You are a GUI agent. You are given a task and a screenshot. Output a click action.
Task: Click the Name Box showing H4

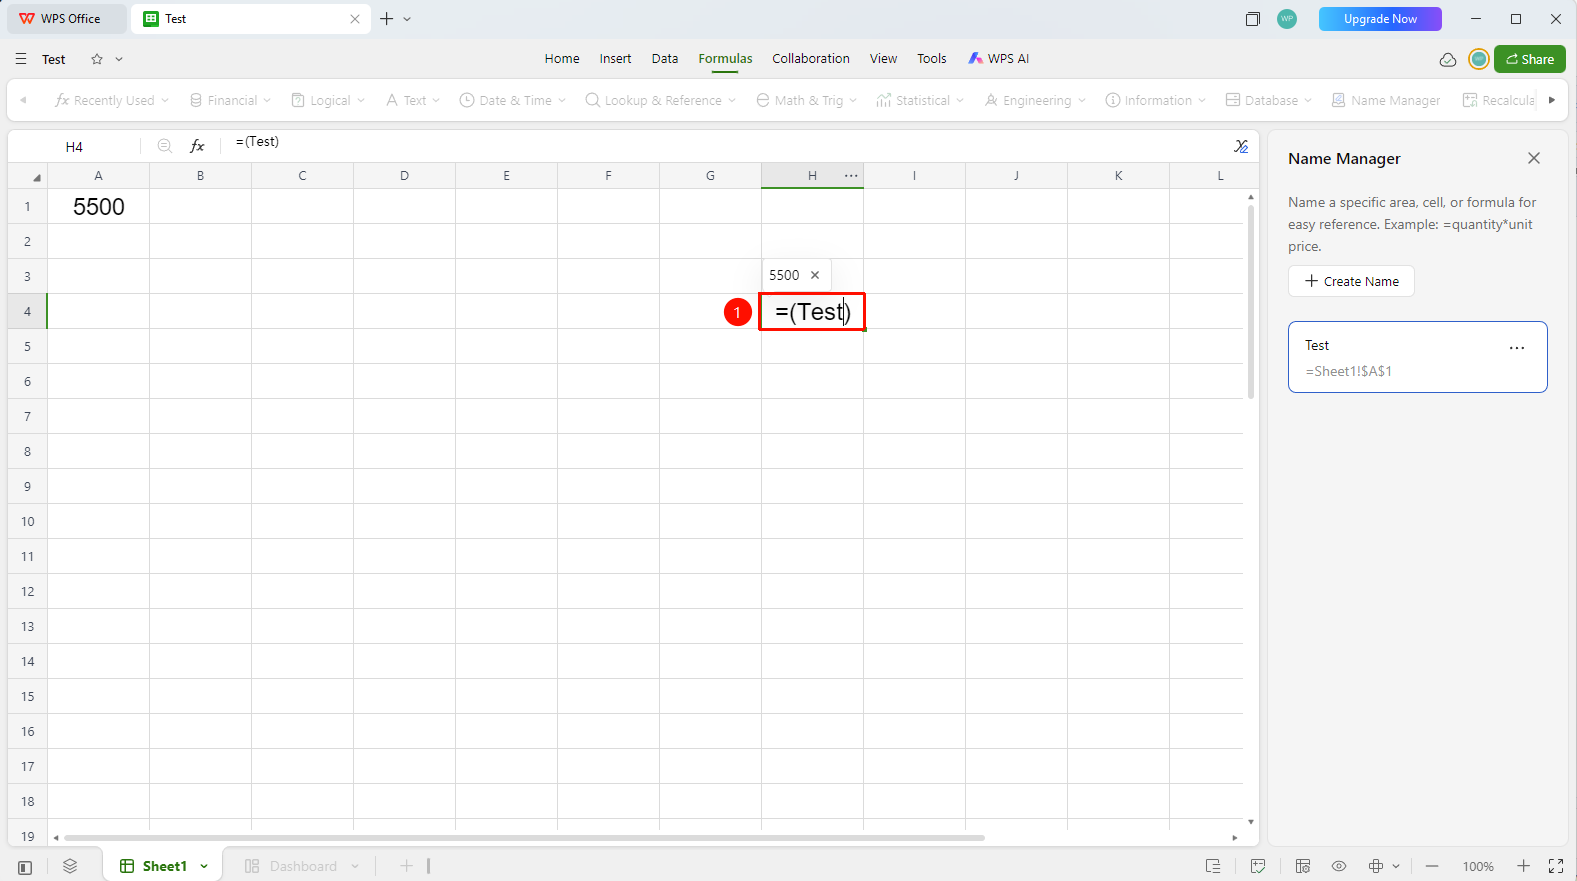(x=74, y=146)
